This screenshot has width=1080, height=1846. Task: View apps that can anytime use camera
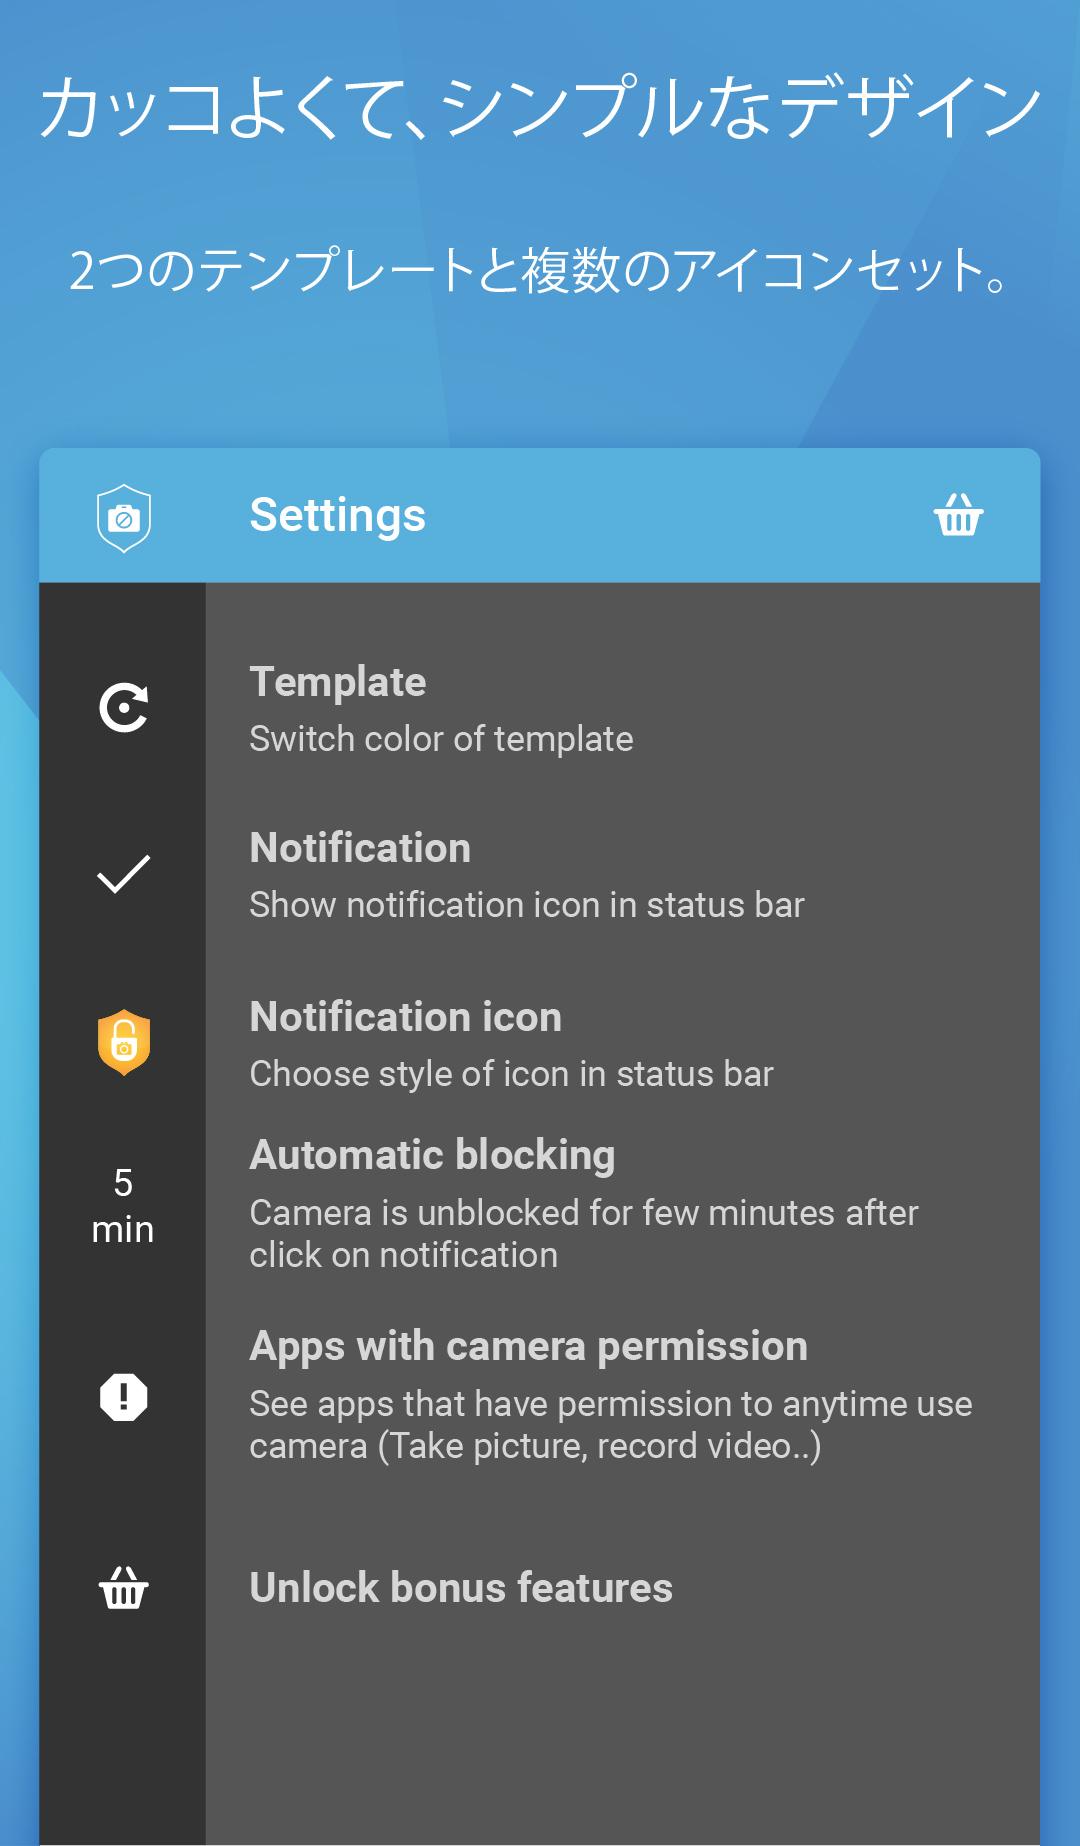(x=611, y=1425)
